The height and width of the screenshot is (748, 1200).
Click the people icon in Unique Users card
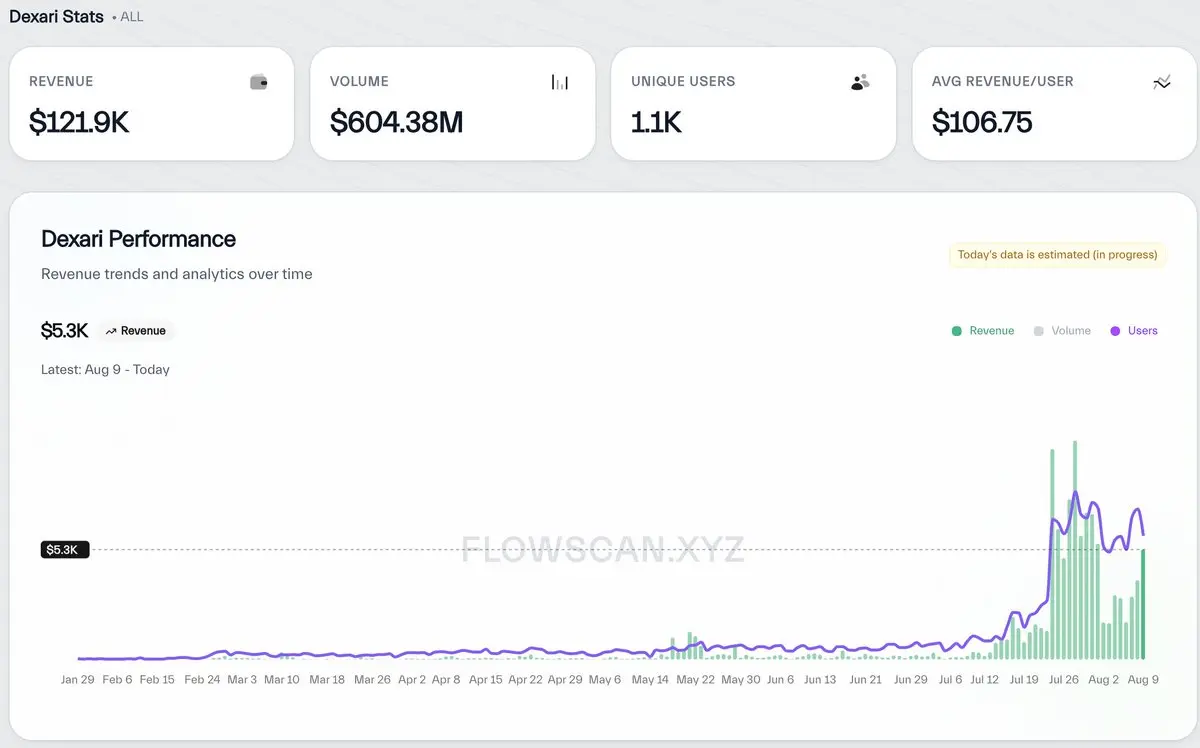(x=860, y=82)
